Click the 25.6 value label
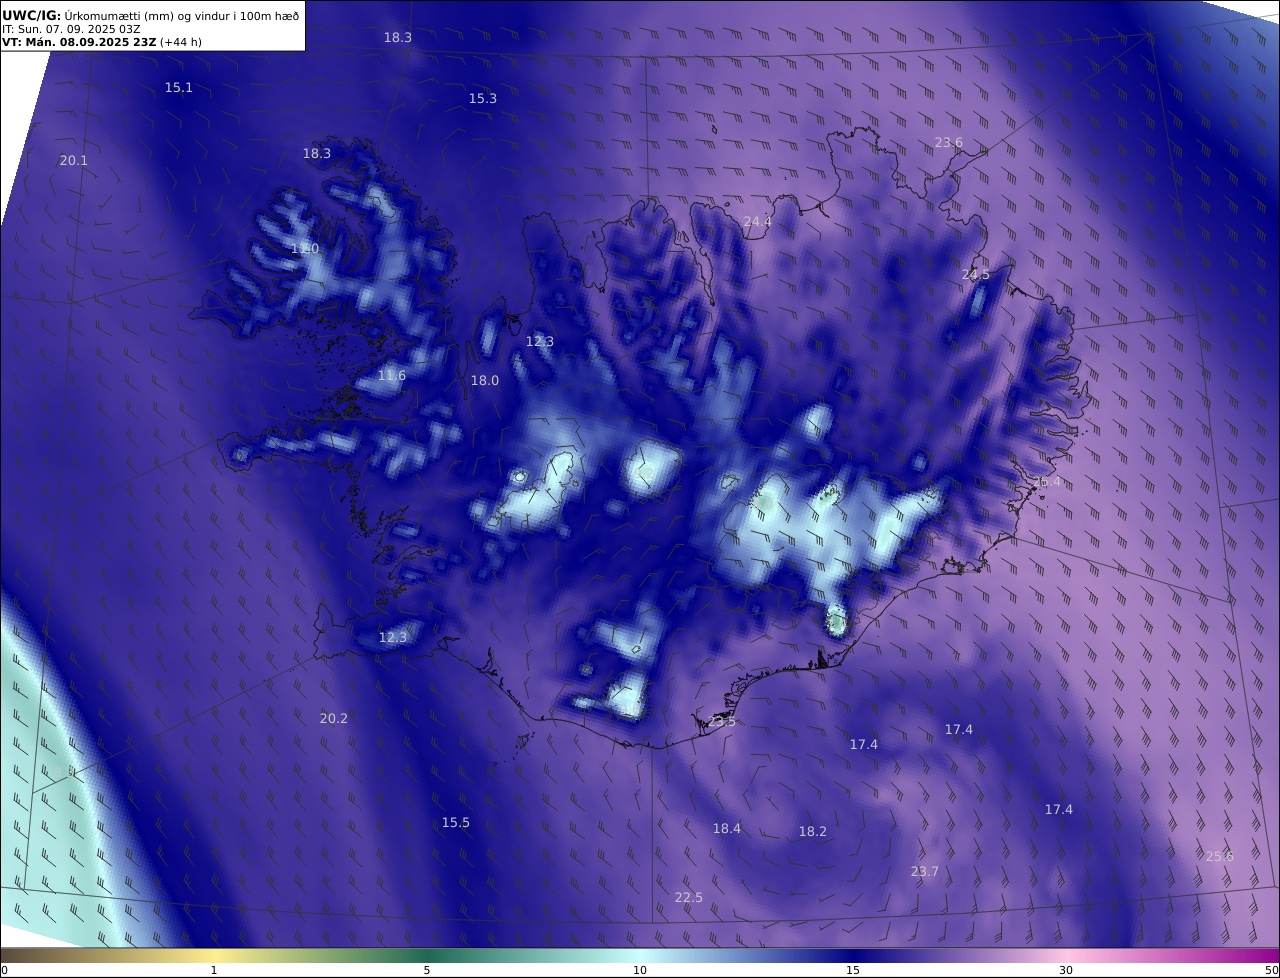 1220,857
